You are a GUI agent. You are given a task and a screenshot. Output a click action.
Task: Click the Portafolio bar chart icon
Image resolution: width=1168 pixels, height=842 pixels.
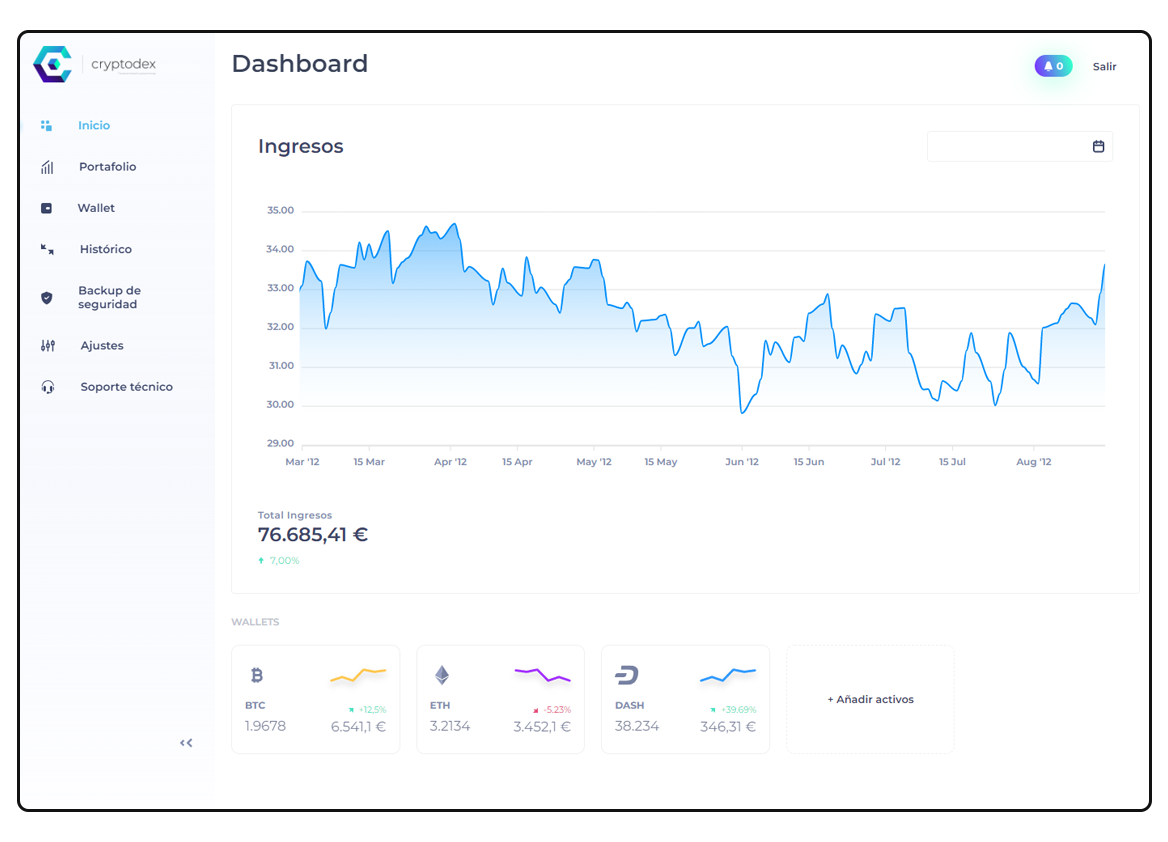click(47, 167)
